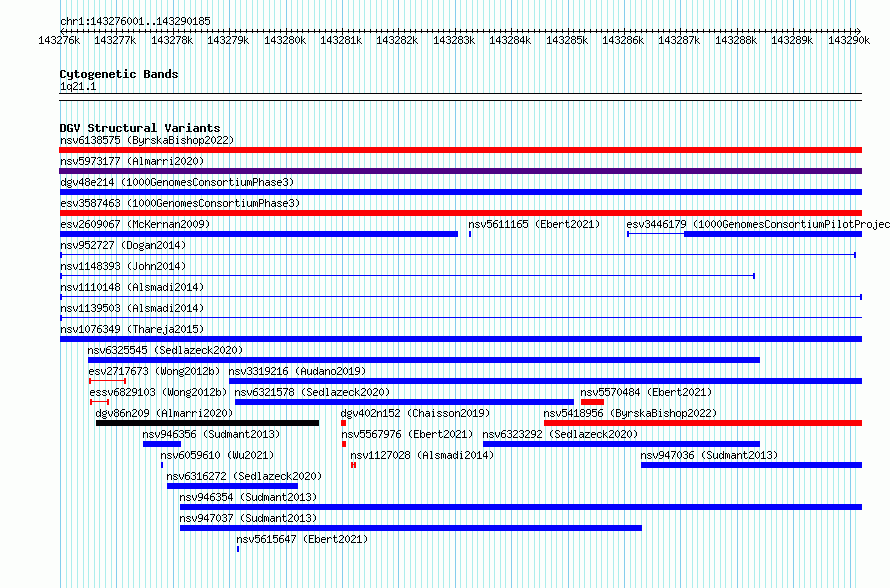Open esv2717673 (Wong2012b) label
Screen dimensions: 890x588
point(154,371)
